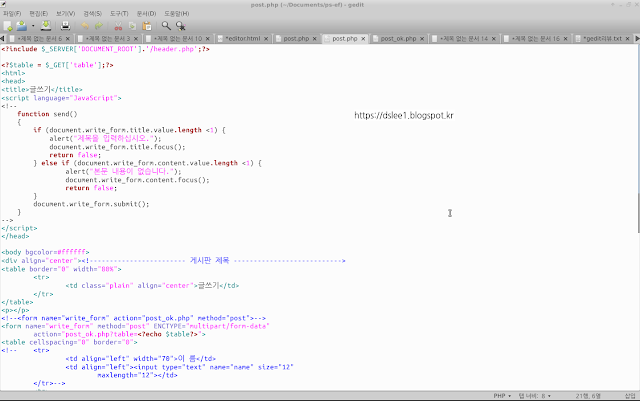640x401 pixels.
Task: Click the 21행, 6열 cursor position text
Action: click(x=588, y=396)
